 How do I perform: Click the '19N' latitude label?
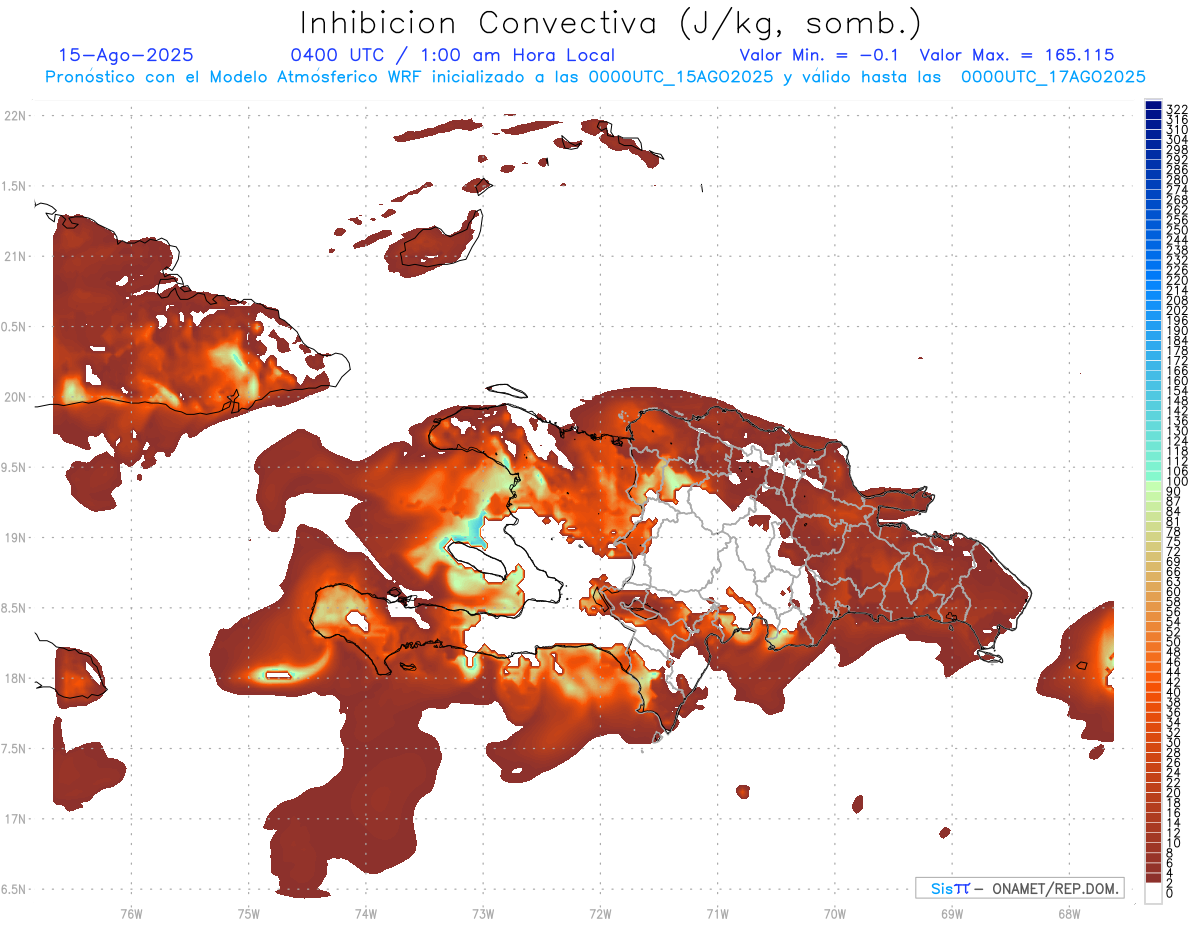(15, 538)
